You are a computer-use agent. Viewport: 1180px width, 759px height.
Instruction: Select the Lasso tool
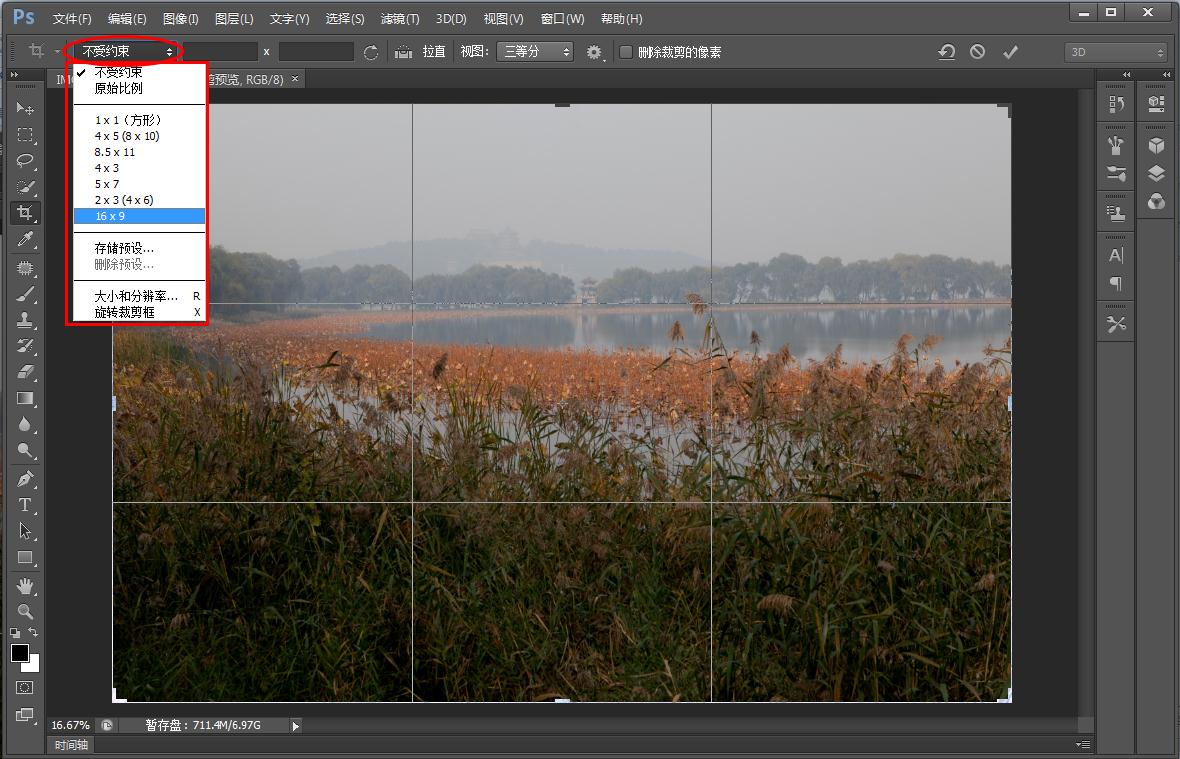[x=25, y=160]
